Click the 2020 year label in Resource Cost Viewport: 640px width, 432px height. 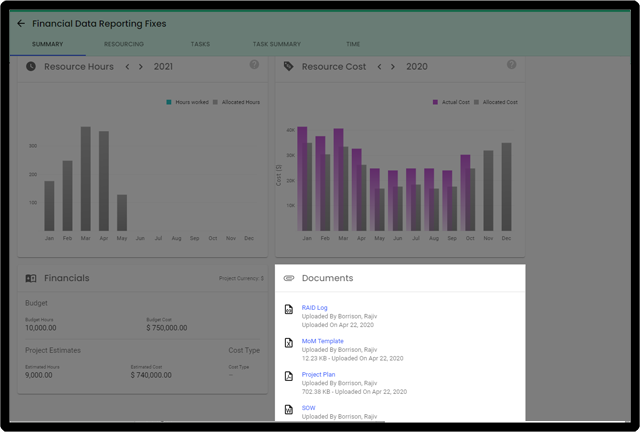(417, 67)
